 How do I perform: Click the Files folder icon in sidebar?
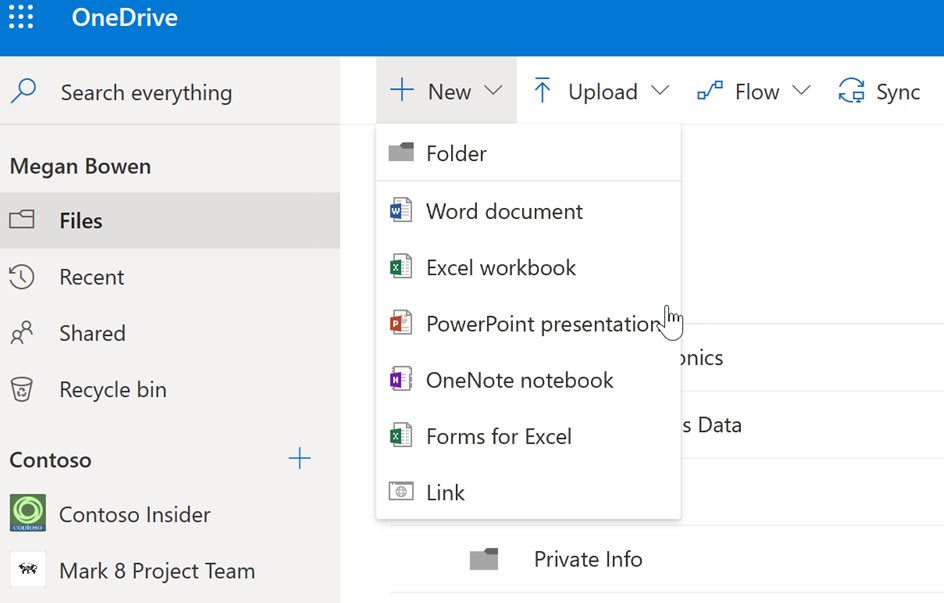[x=22, y=220]
